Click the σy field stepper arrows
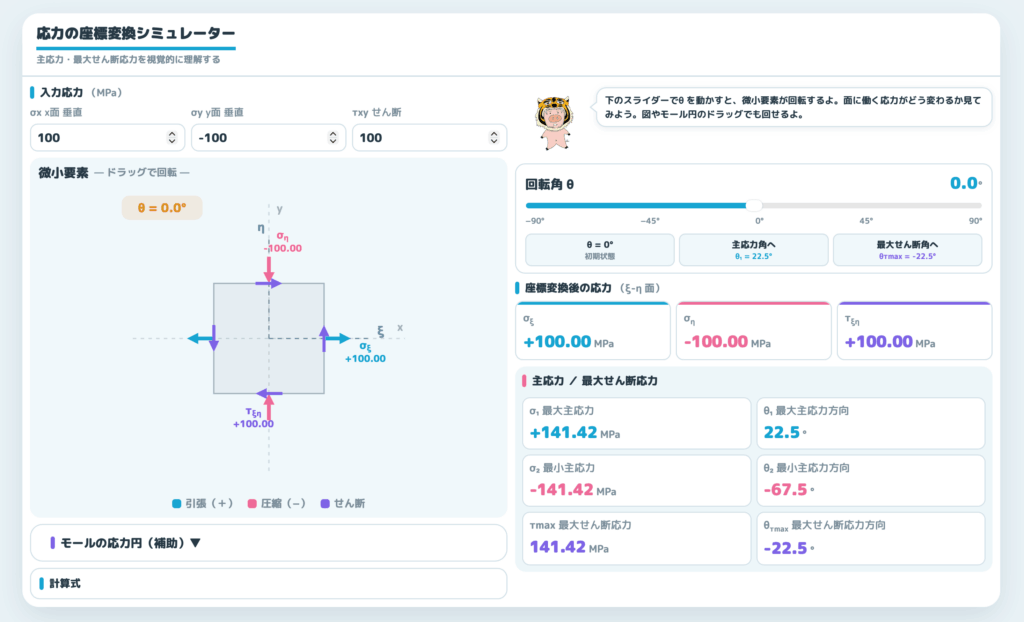Image resolution: width=1024 pixels, height=622 pixels. click(x=332, y=137)
